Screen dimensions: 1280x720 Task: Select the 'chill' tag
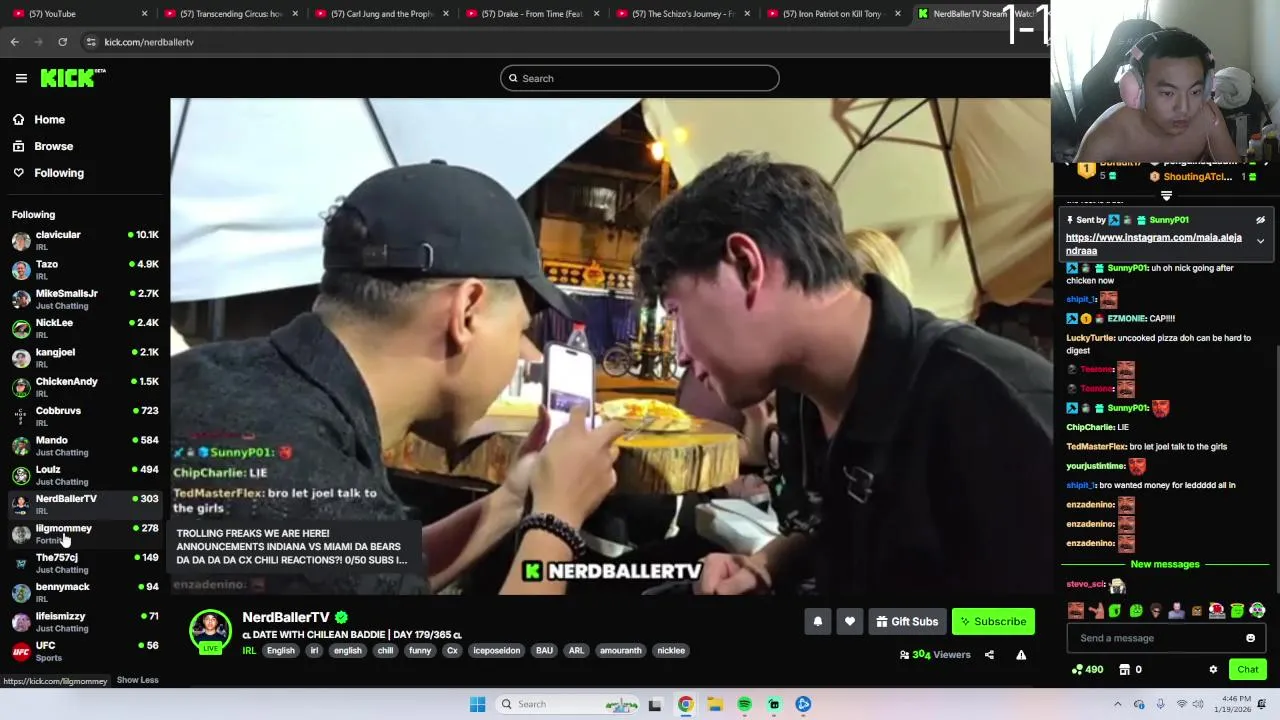point(385,650)
